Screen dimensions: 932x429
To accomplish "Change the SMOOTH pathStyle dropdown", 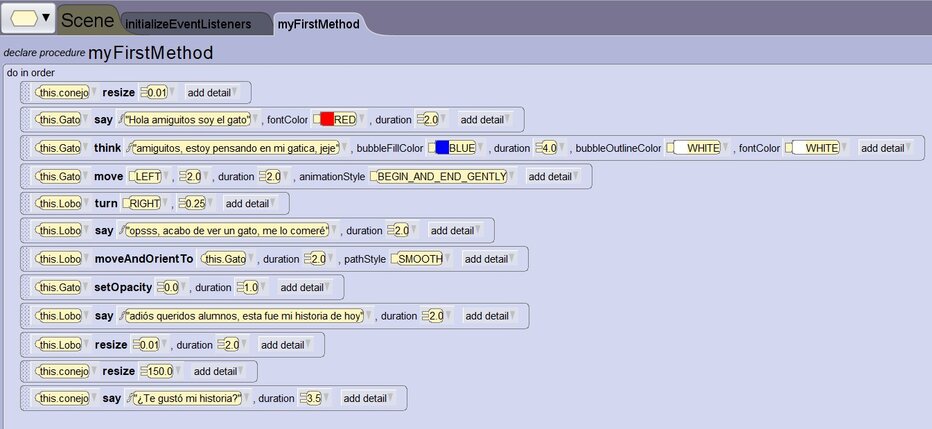I will tap(420, 259).
